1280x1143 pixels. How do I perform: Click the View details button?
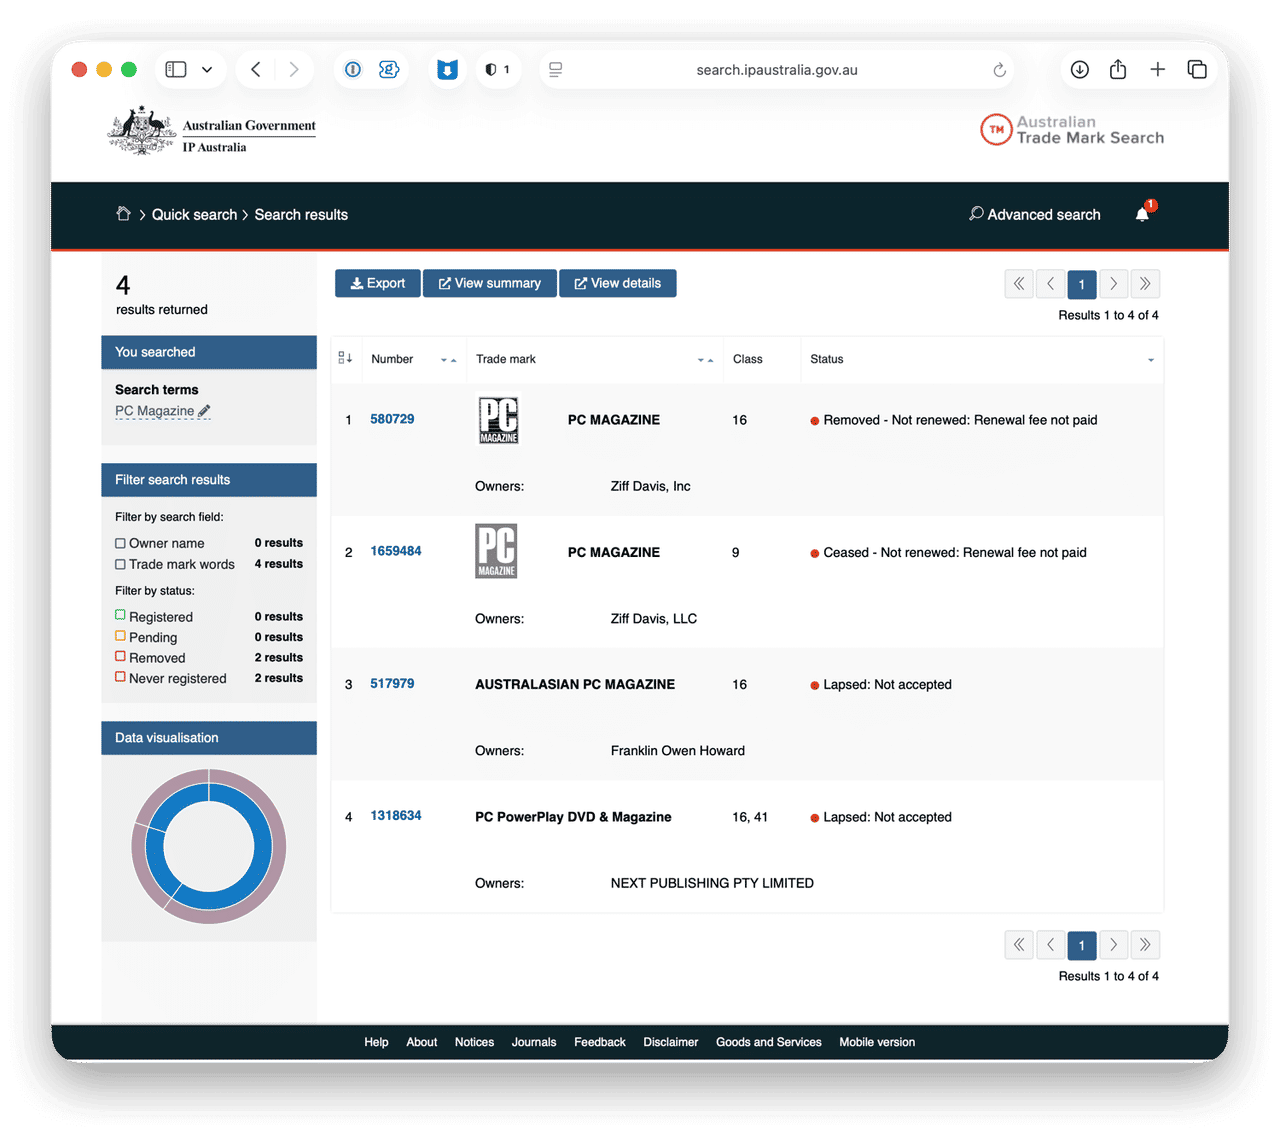(x=618, y=283)
